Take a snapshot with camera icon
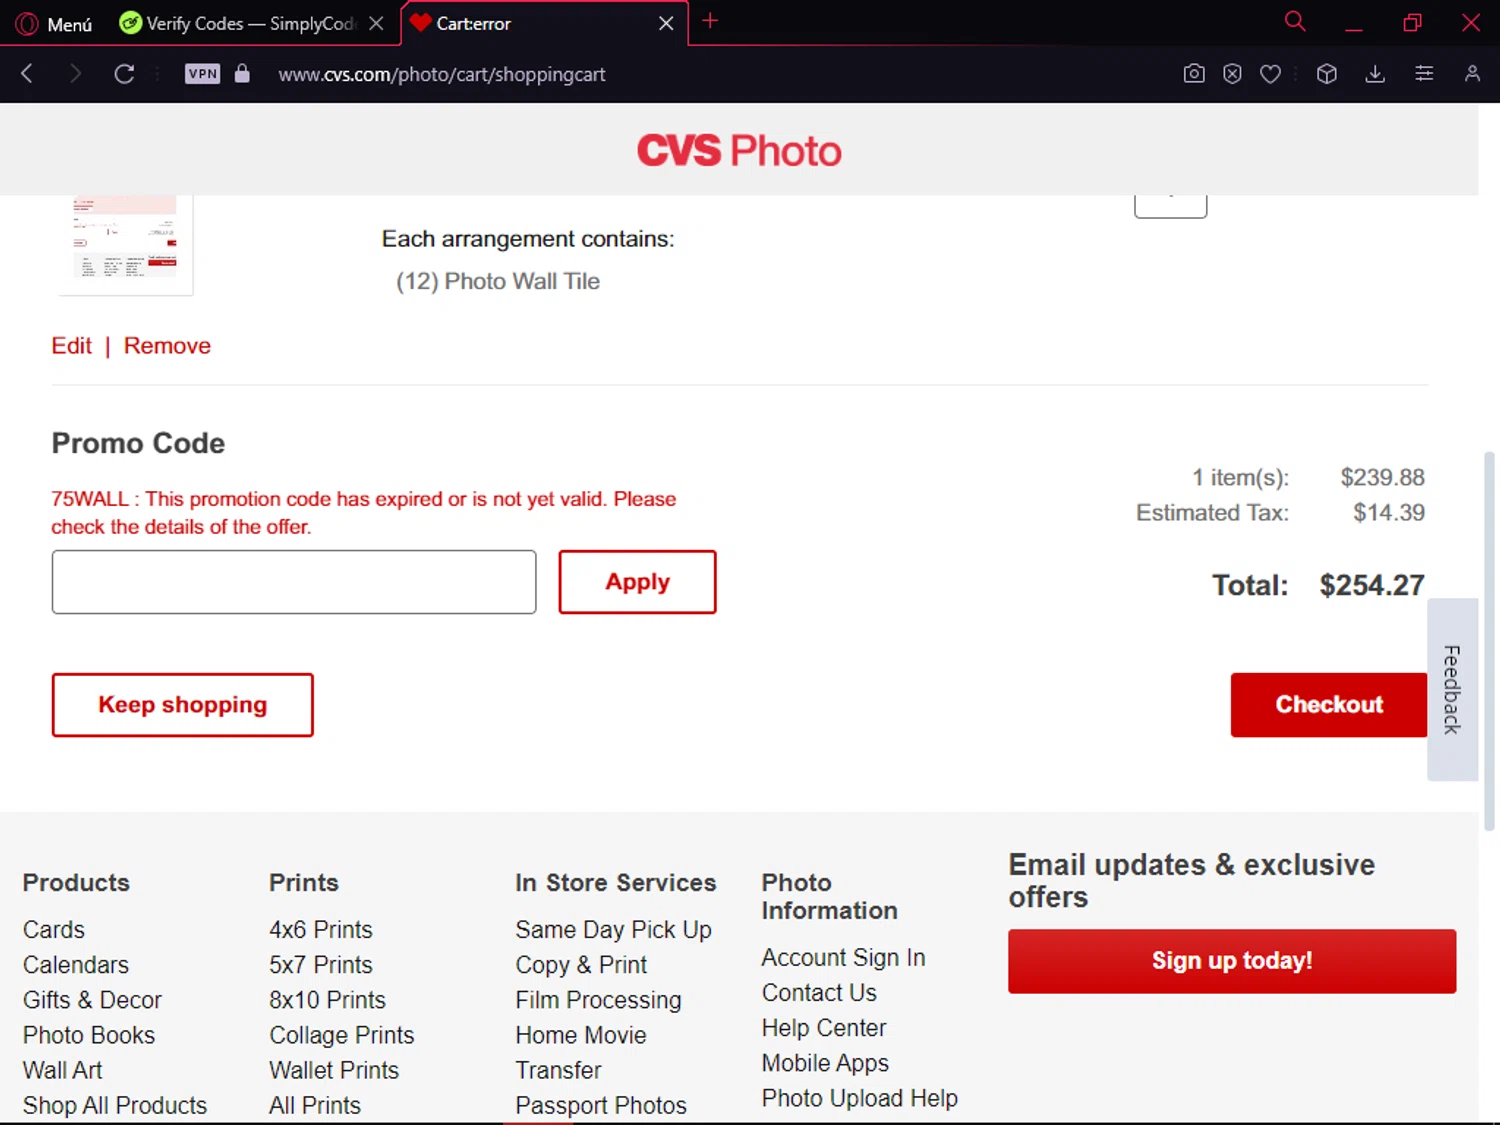 click(x=1194, y=73)
